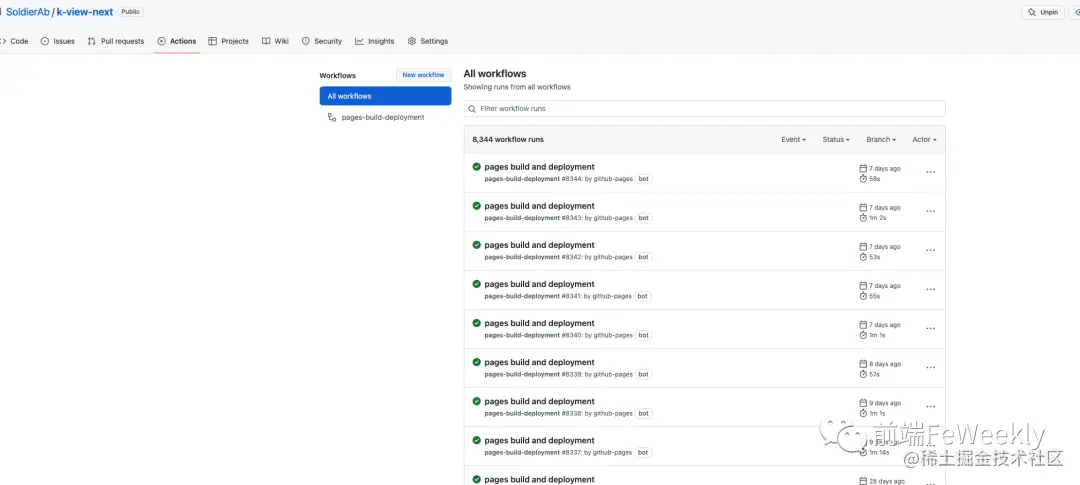
Task: Click the '55s' duration of run #8341
Action: click(875, 296)
